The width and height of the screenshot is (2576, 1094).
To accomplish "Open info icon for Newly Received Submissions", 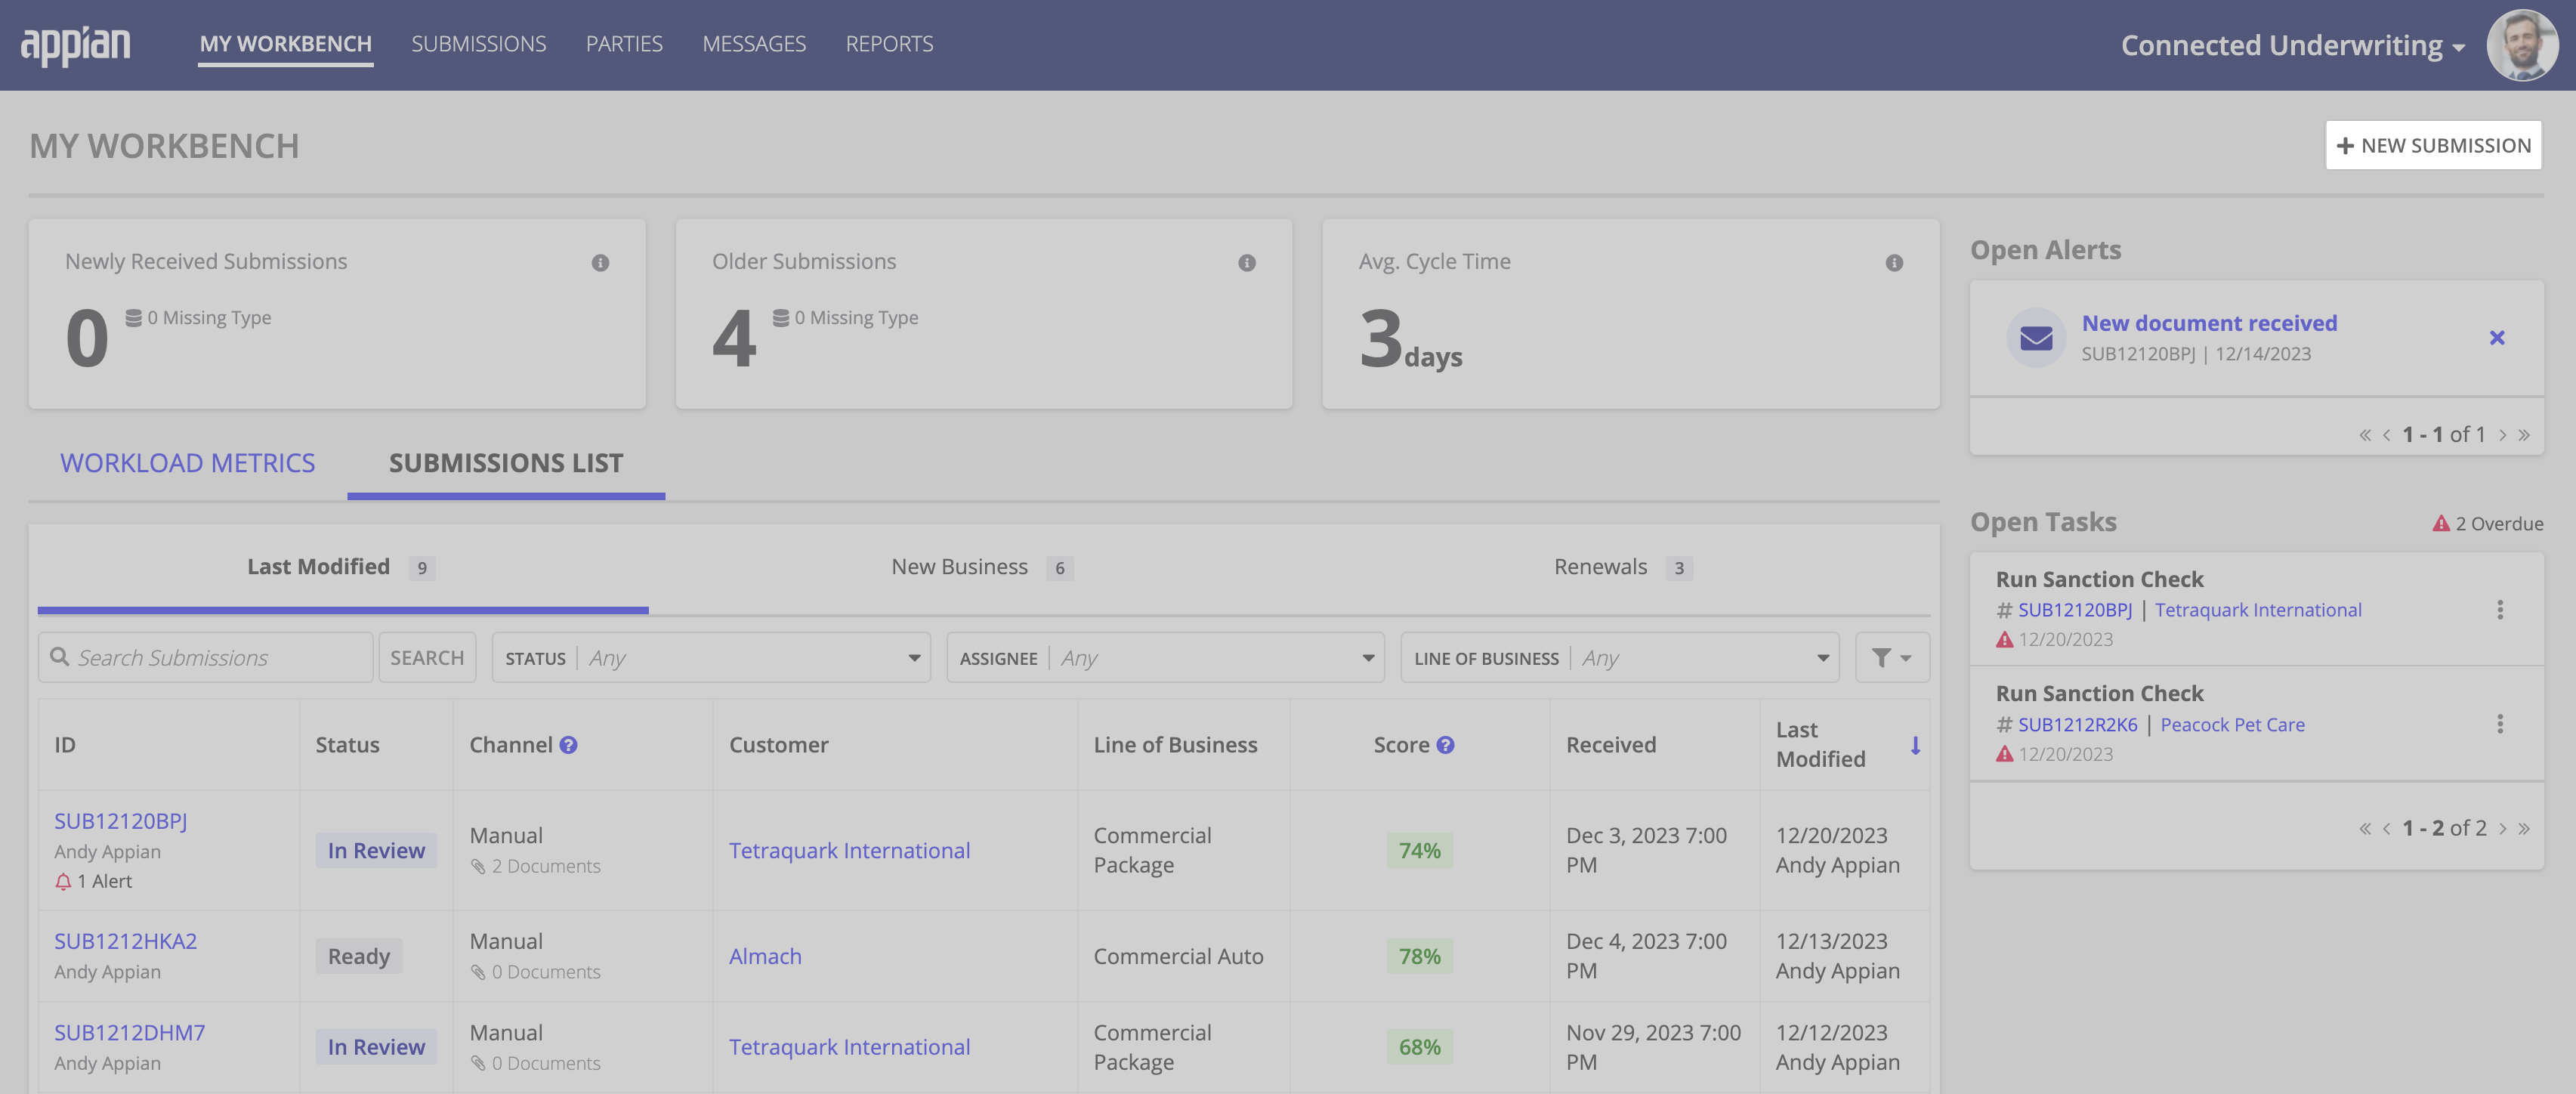I will [x=600, y=263].
